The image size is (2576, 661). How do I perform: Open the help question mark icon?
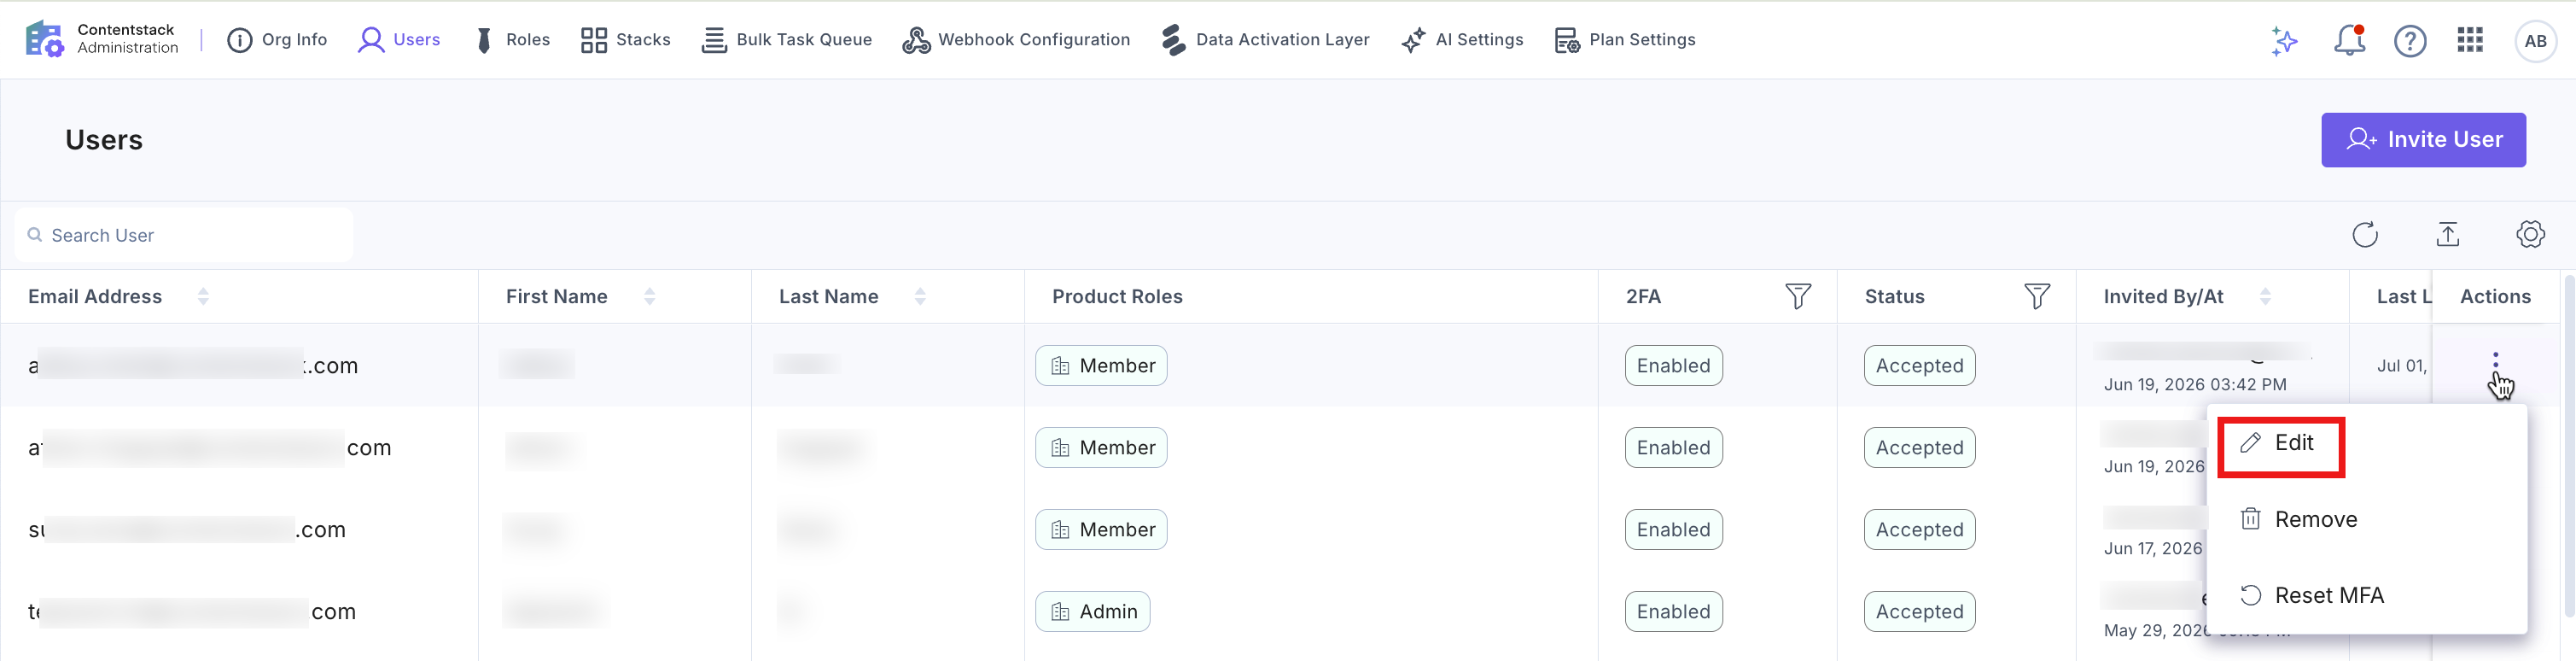point(2410,41)
